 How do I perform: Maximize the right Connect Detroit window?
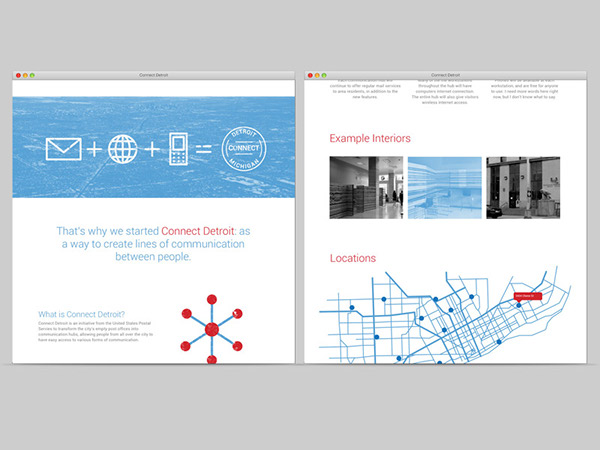pos(324,75)
